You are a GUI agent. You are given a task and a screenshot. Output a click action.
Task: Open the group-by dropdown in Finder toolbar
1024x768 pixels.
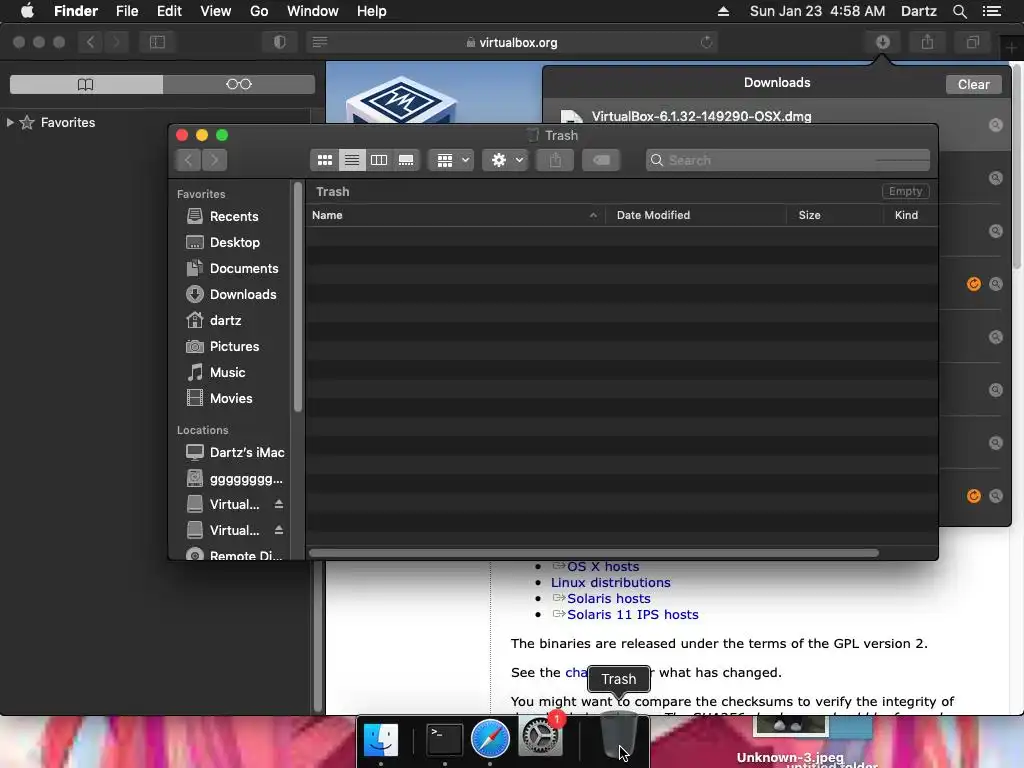coord(452,160)
